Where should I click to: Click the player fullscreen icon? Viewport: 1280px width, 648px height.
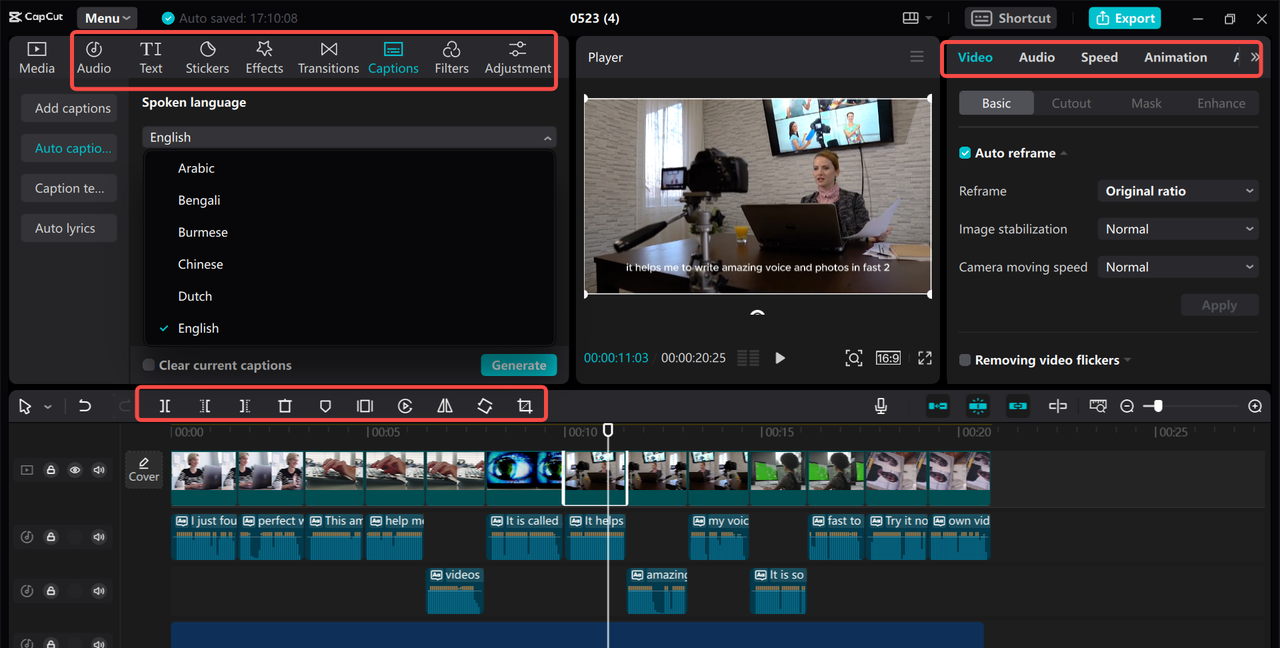click(x=925, y=358)
